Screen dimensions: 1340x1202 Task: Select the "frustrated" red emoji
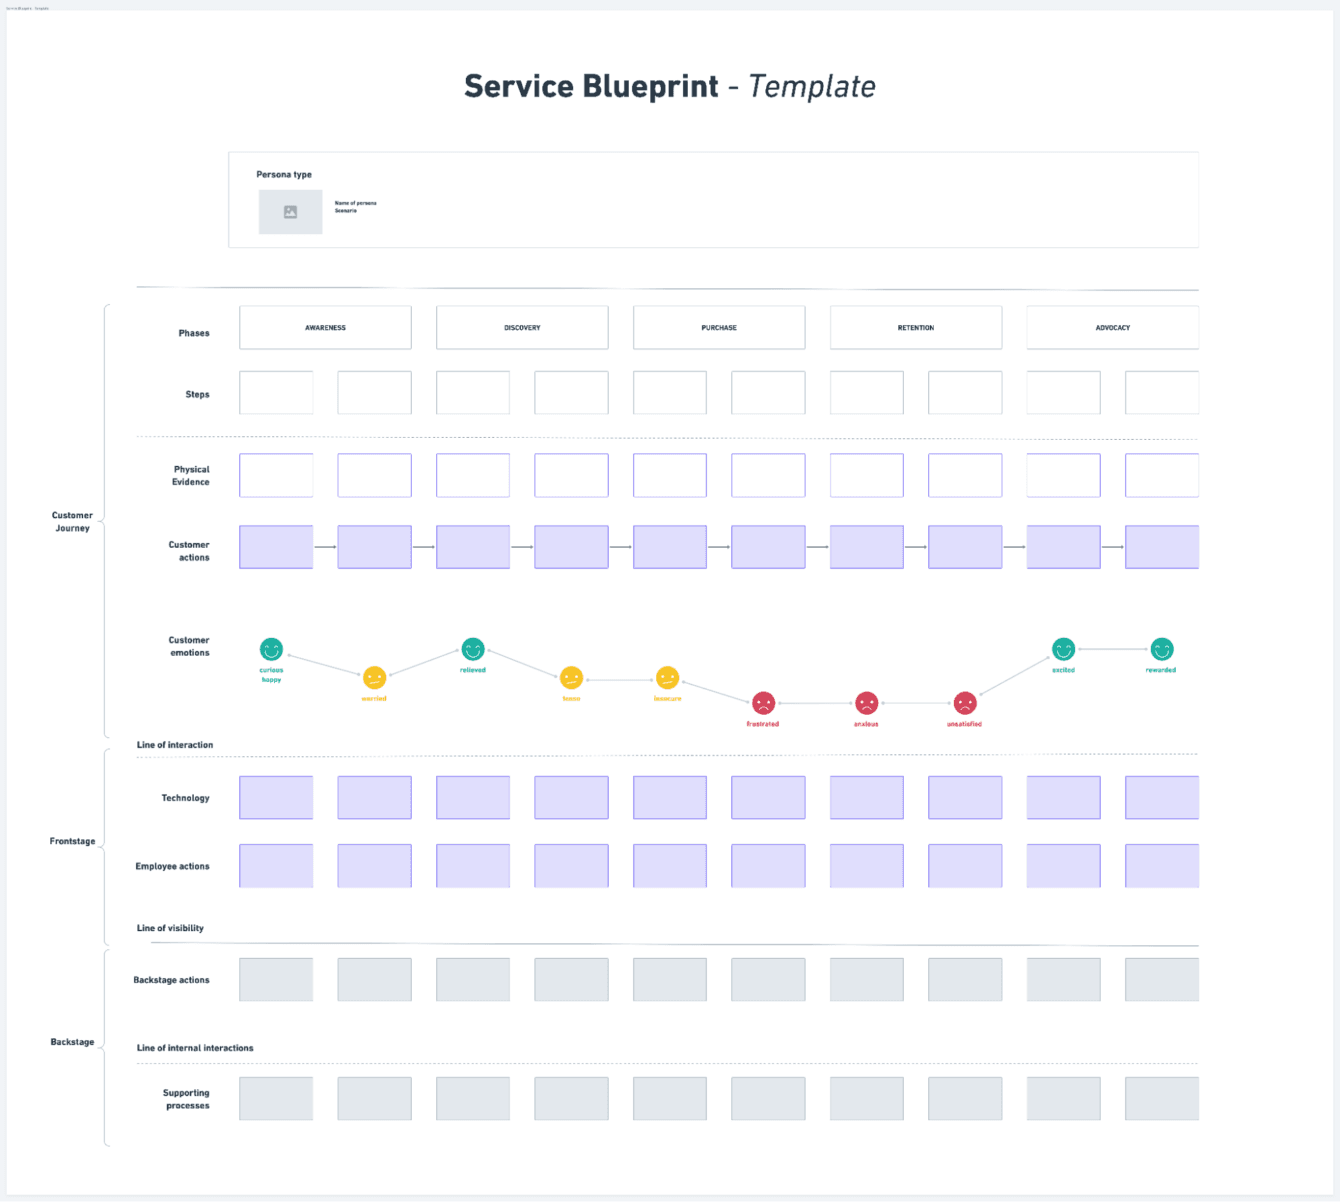pos(764,704)
